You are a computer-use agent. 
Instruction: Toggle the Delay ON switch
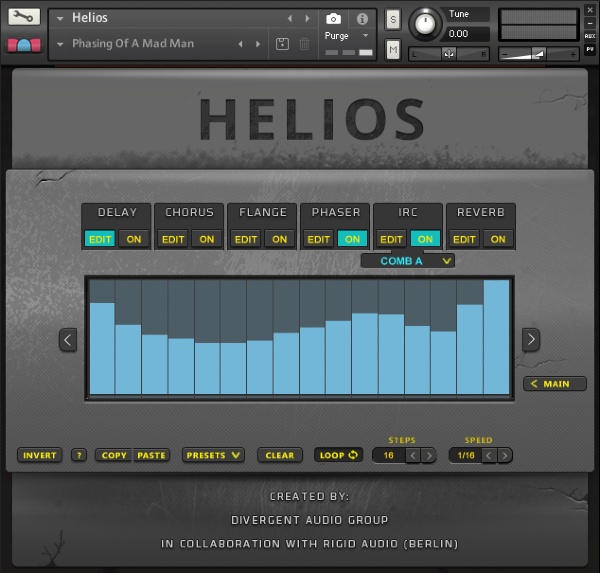pyautogui.click(x=134, y=239)
